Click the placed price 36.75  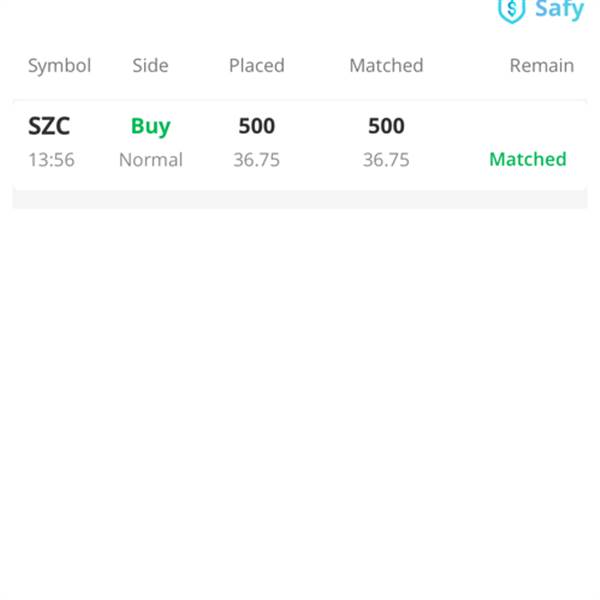(257, 160)
